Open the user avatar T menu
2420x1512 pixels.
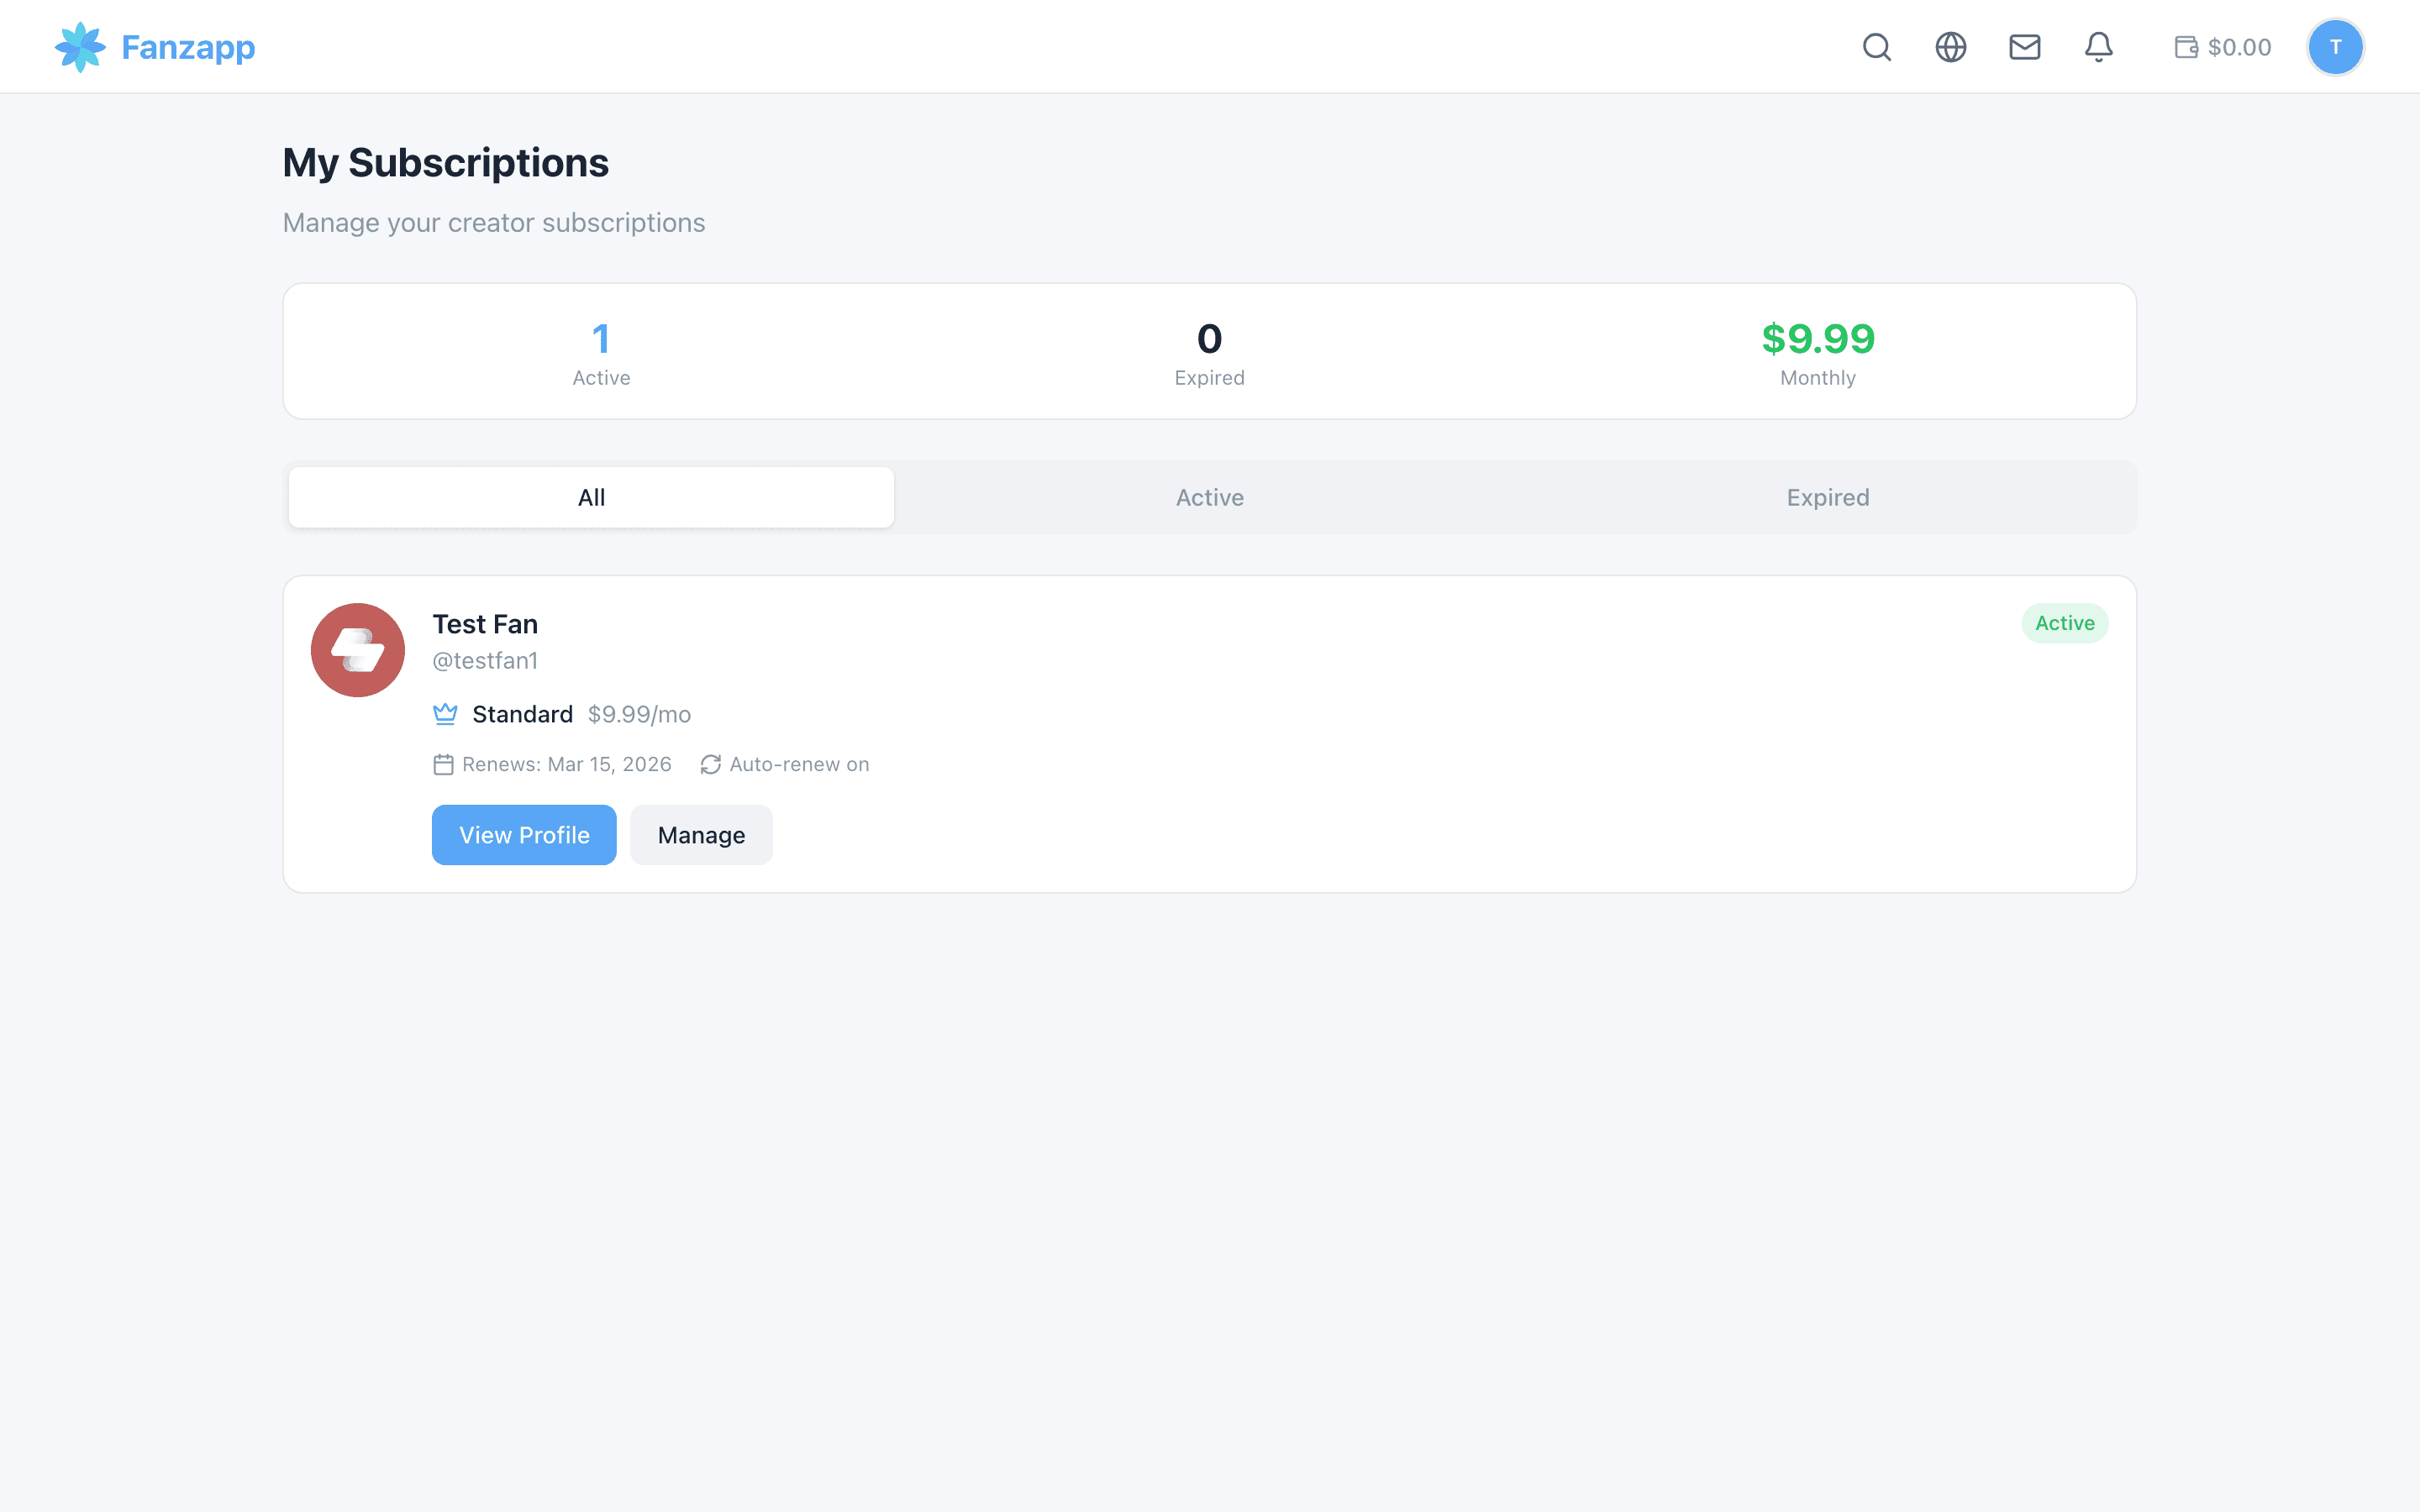[2335, 47]
